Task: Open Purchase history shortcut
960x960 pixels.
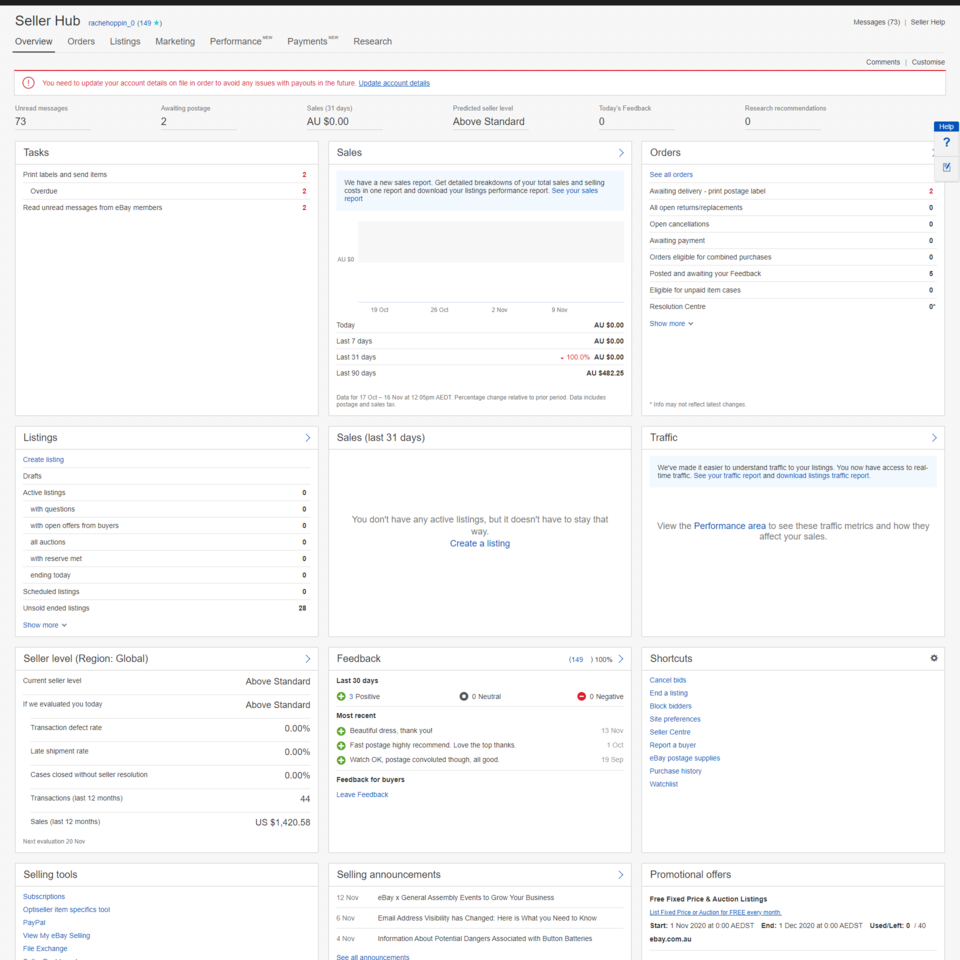Action: tap(675, 771)
